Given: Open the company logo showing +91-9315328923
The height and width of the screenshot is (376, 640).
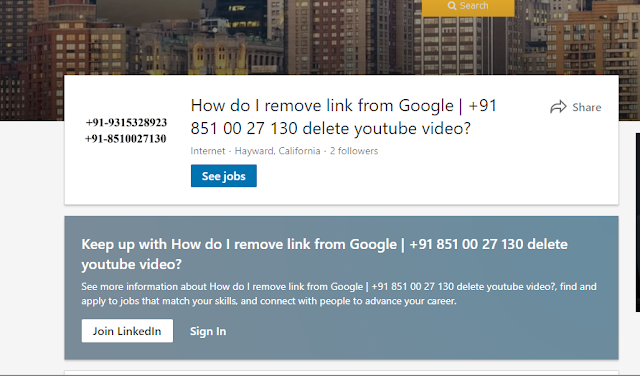Looking at the screenshot, I should click(126, 130).
